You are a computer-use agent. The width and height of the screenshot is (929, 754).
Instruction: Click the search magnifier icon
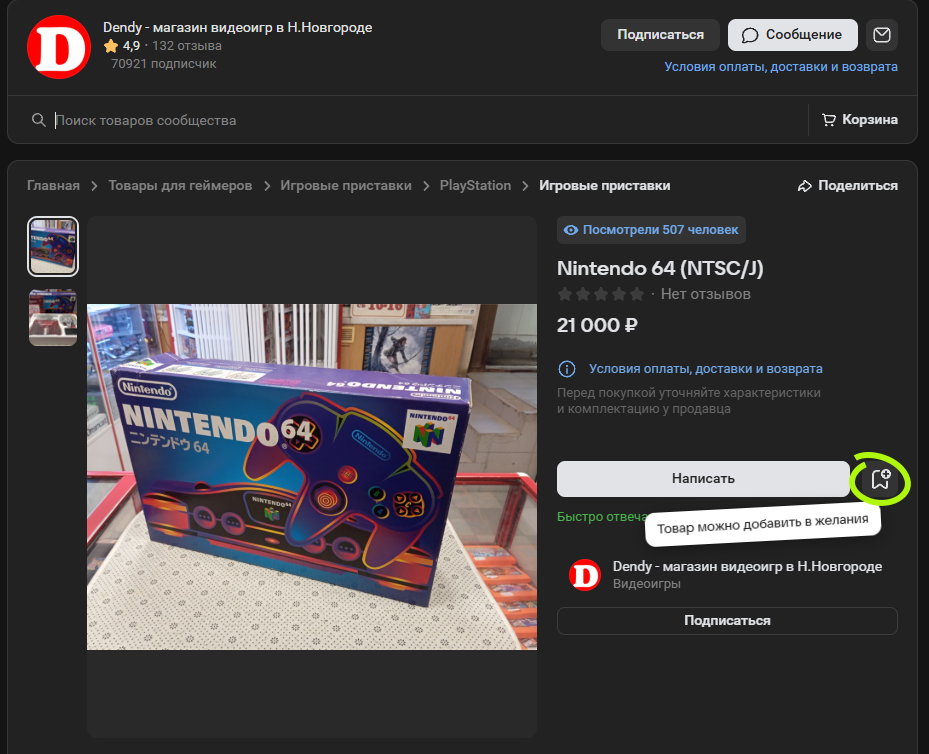(39, 120)
